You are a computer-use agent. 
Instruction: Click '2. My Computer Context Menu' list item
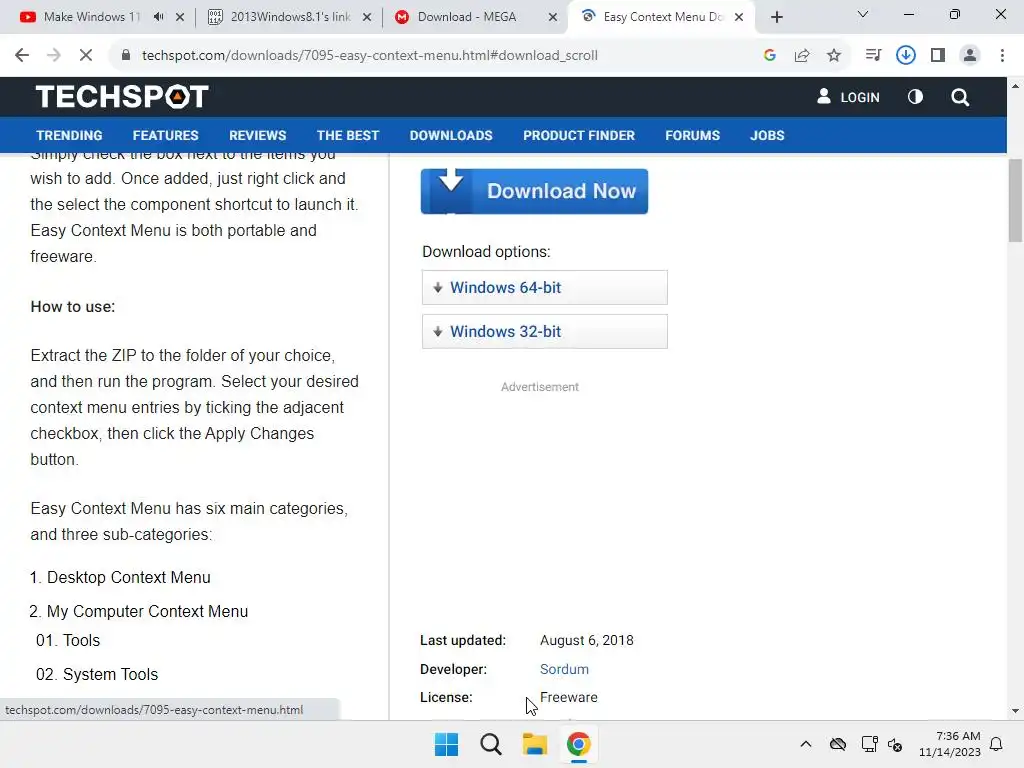pyautogui.click(x=138, y=611)
